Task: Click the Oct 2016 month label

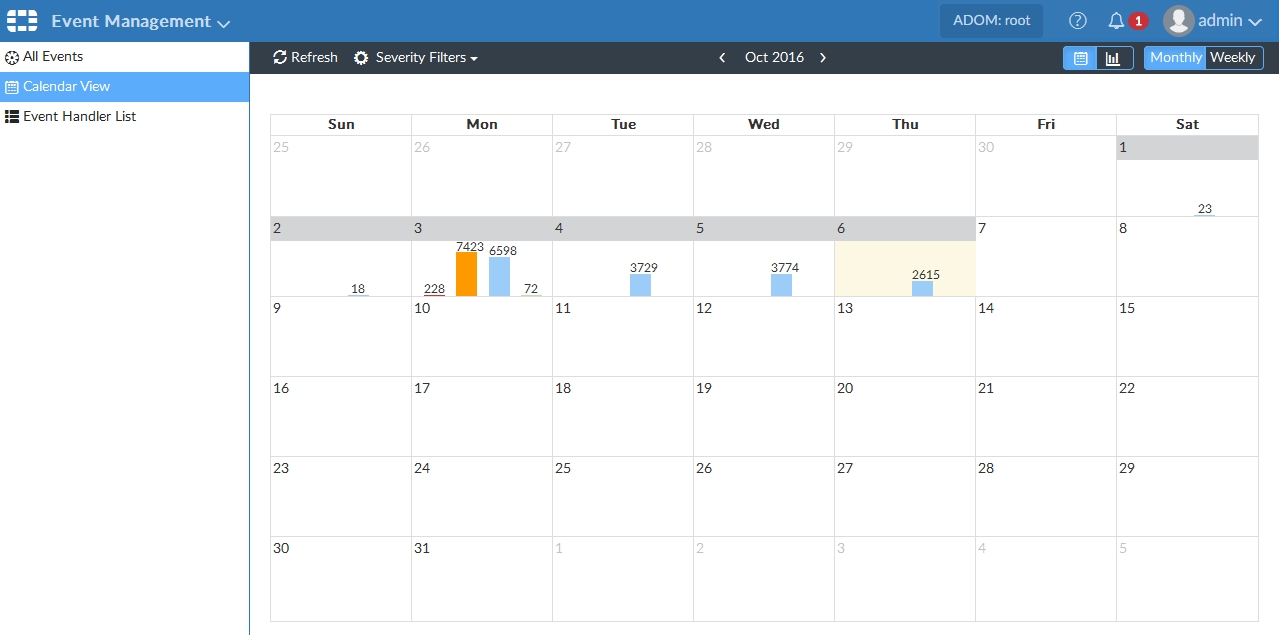Action: pos(774,58)
